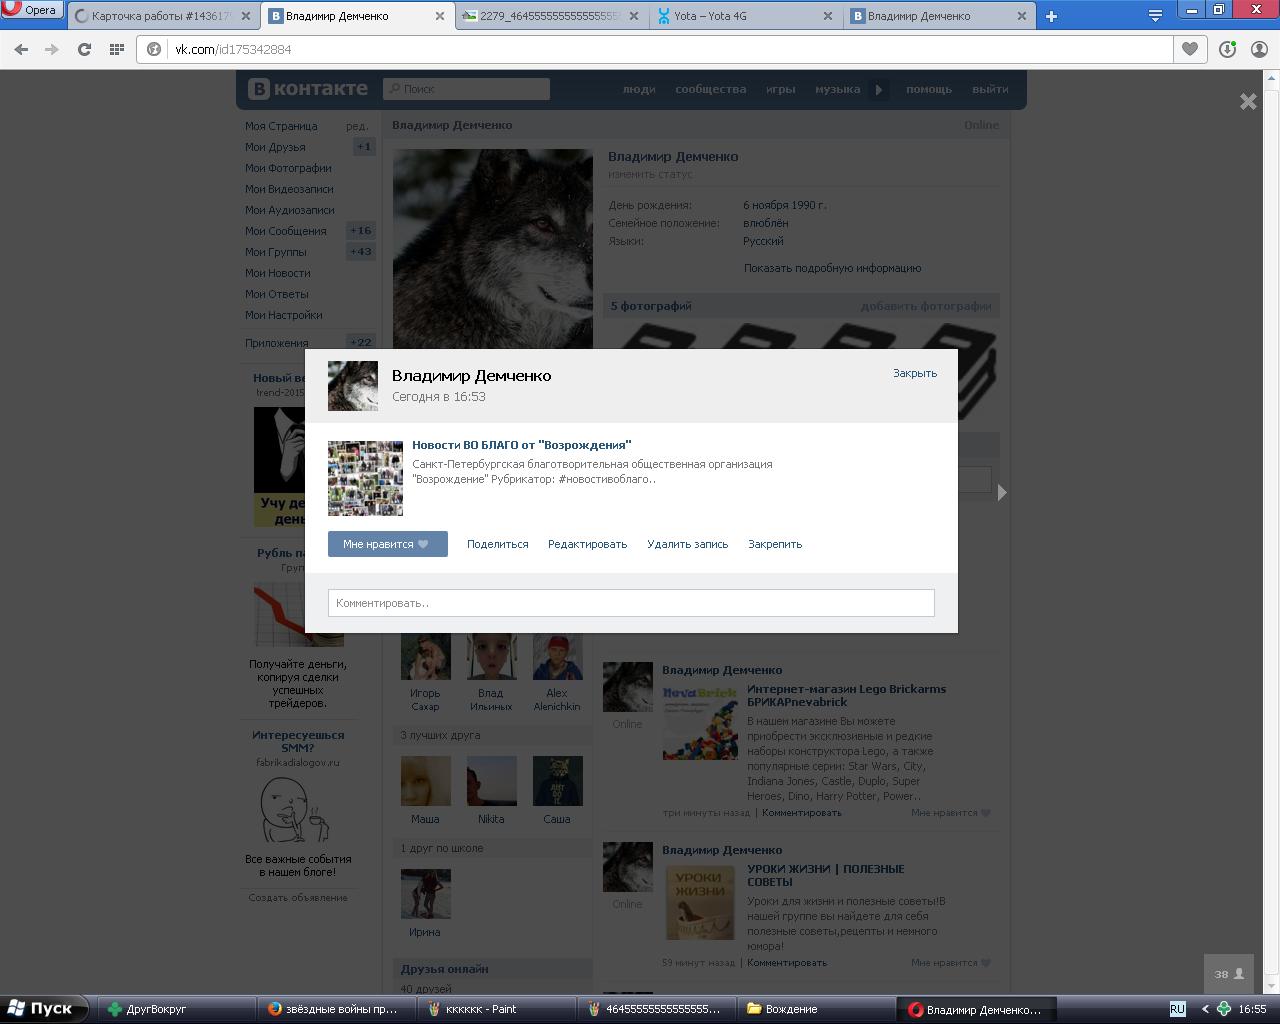Image resolution: width=1280 pixels, height=1024 pixels.
Task: Switch to 'кккккк - Paint' taskbar item
Action: click(496, 1009)
